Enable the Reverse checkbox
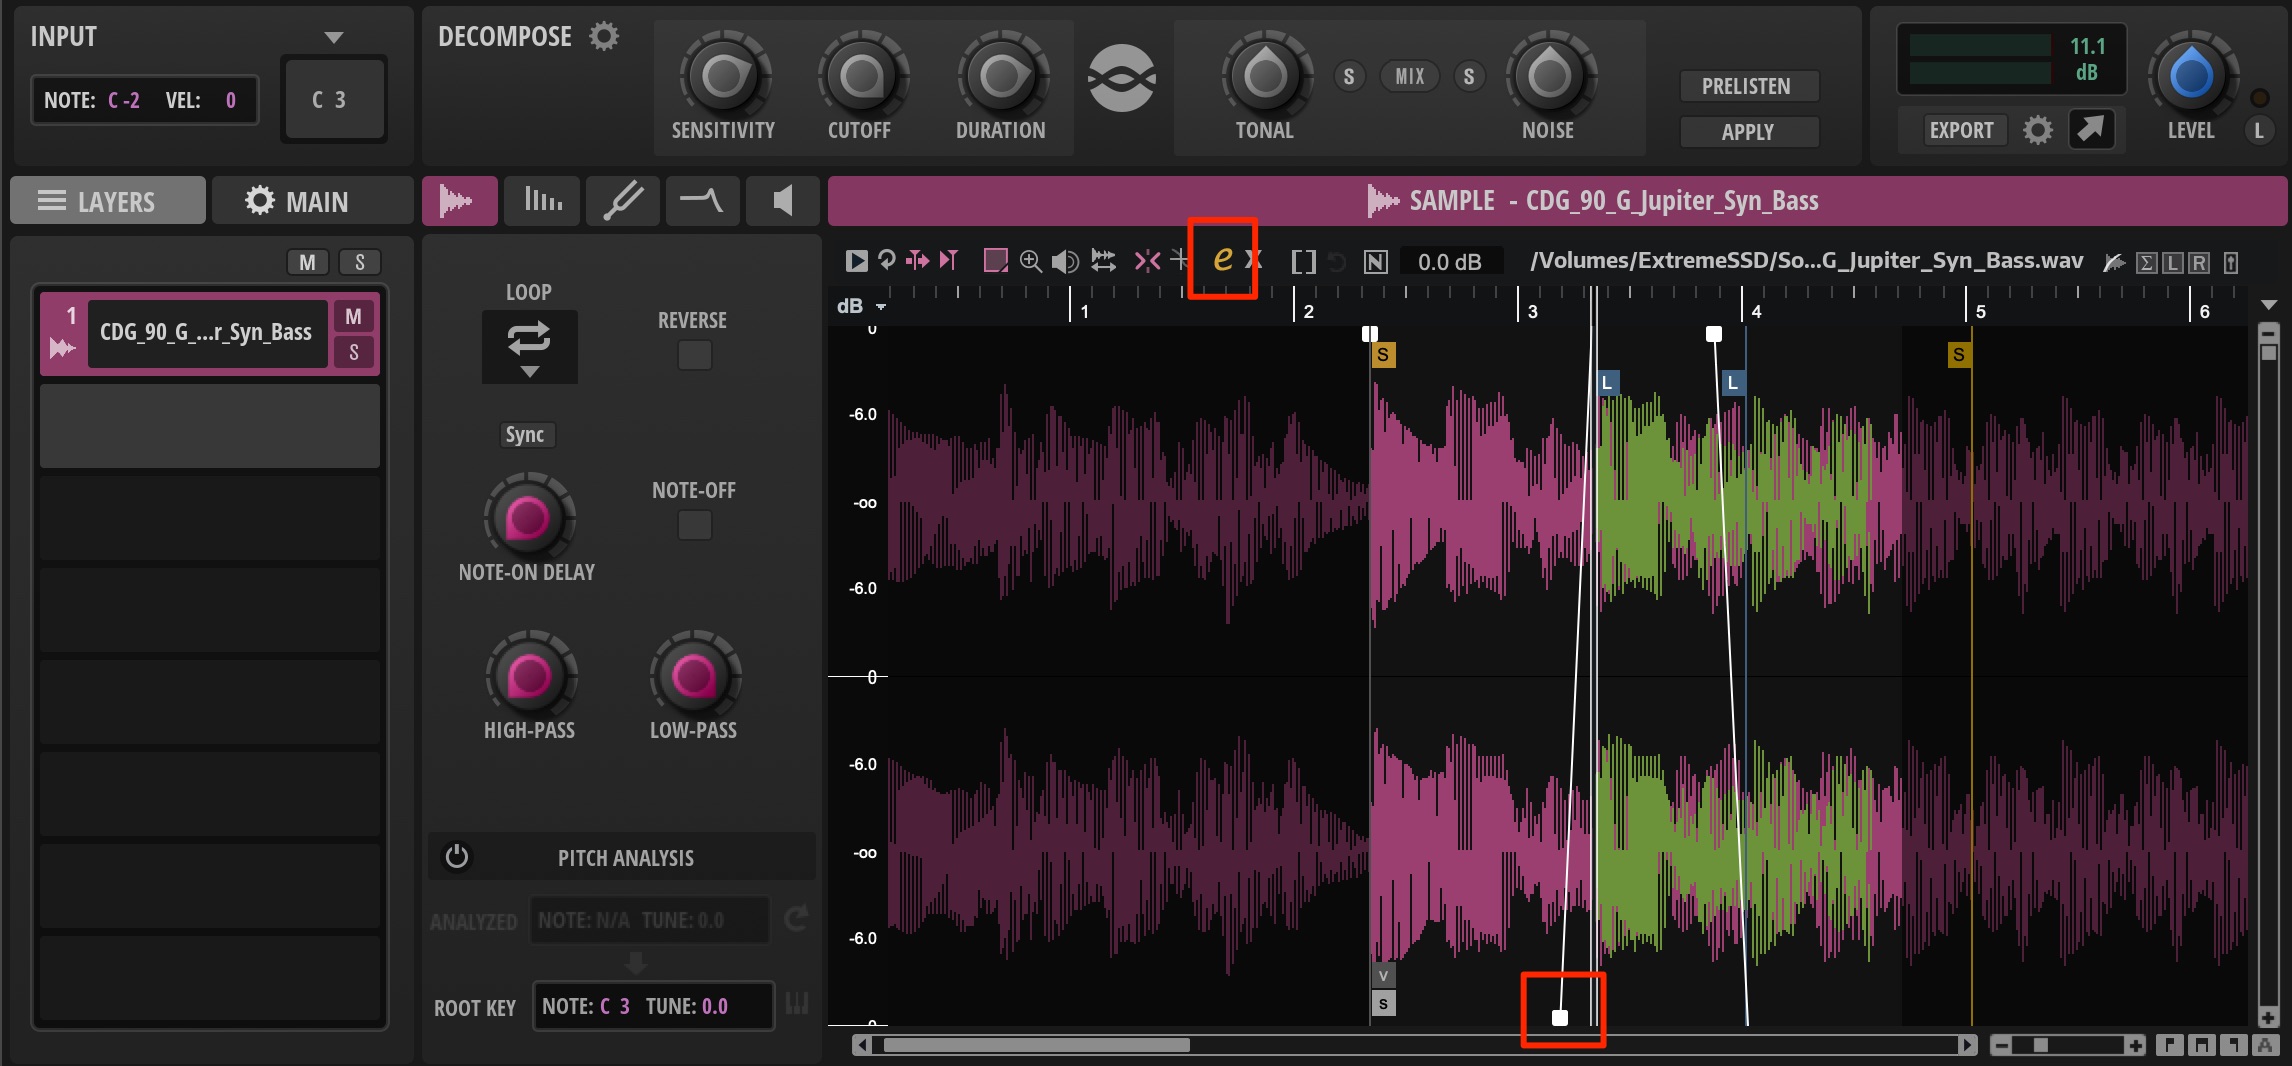2292x1066 pixels. [695, 355]
